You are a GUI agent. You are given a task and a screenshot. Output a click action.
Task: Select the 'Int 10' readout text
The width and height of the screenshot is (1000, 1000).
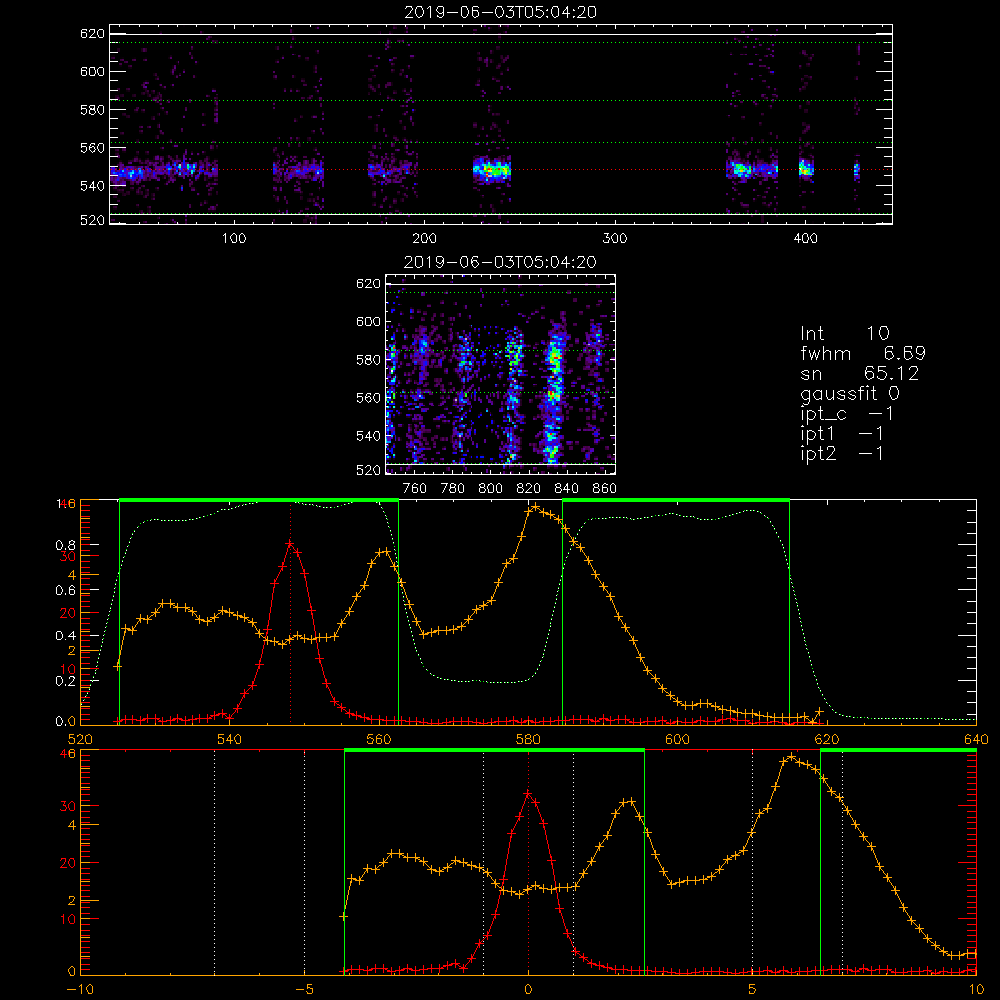[845, 334]
